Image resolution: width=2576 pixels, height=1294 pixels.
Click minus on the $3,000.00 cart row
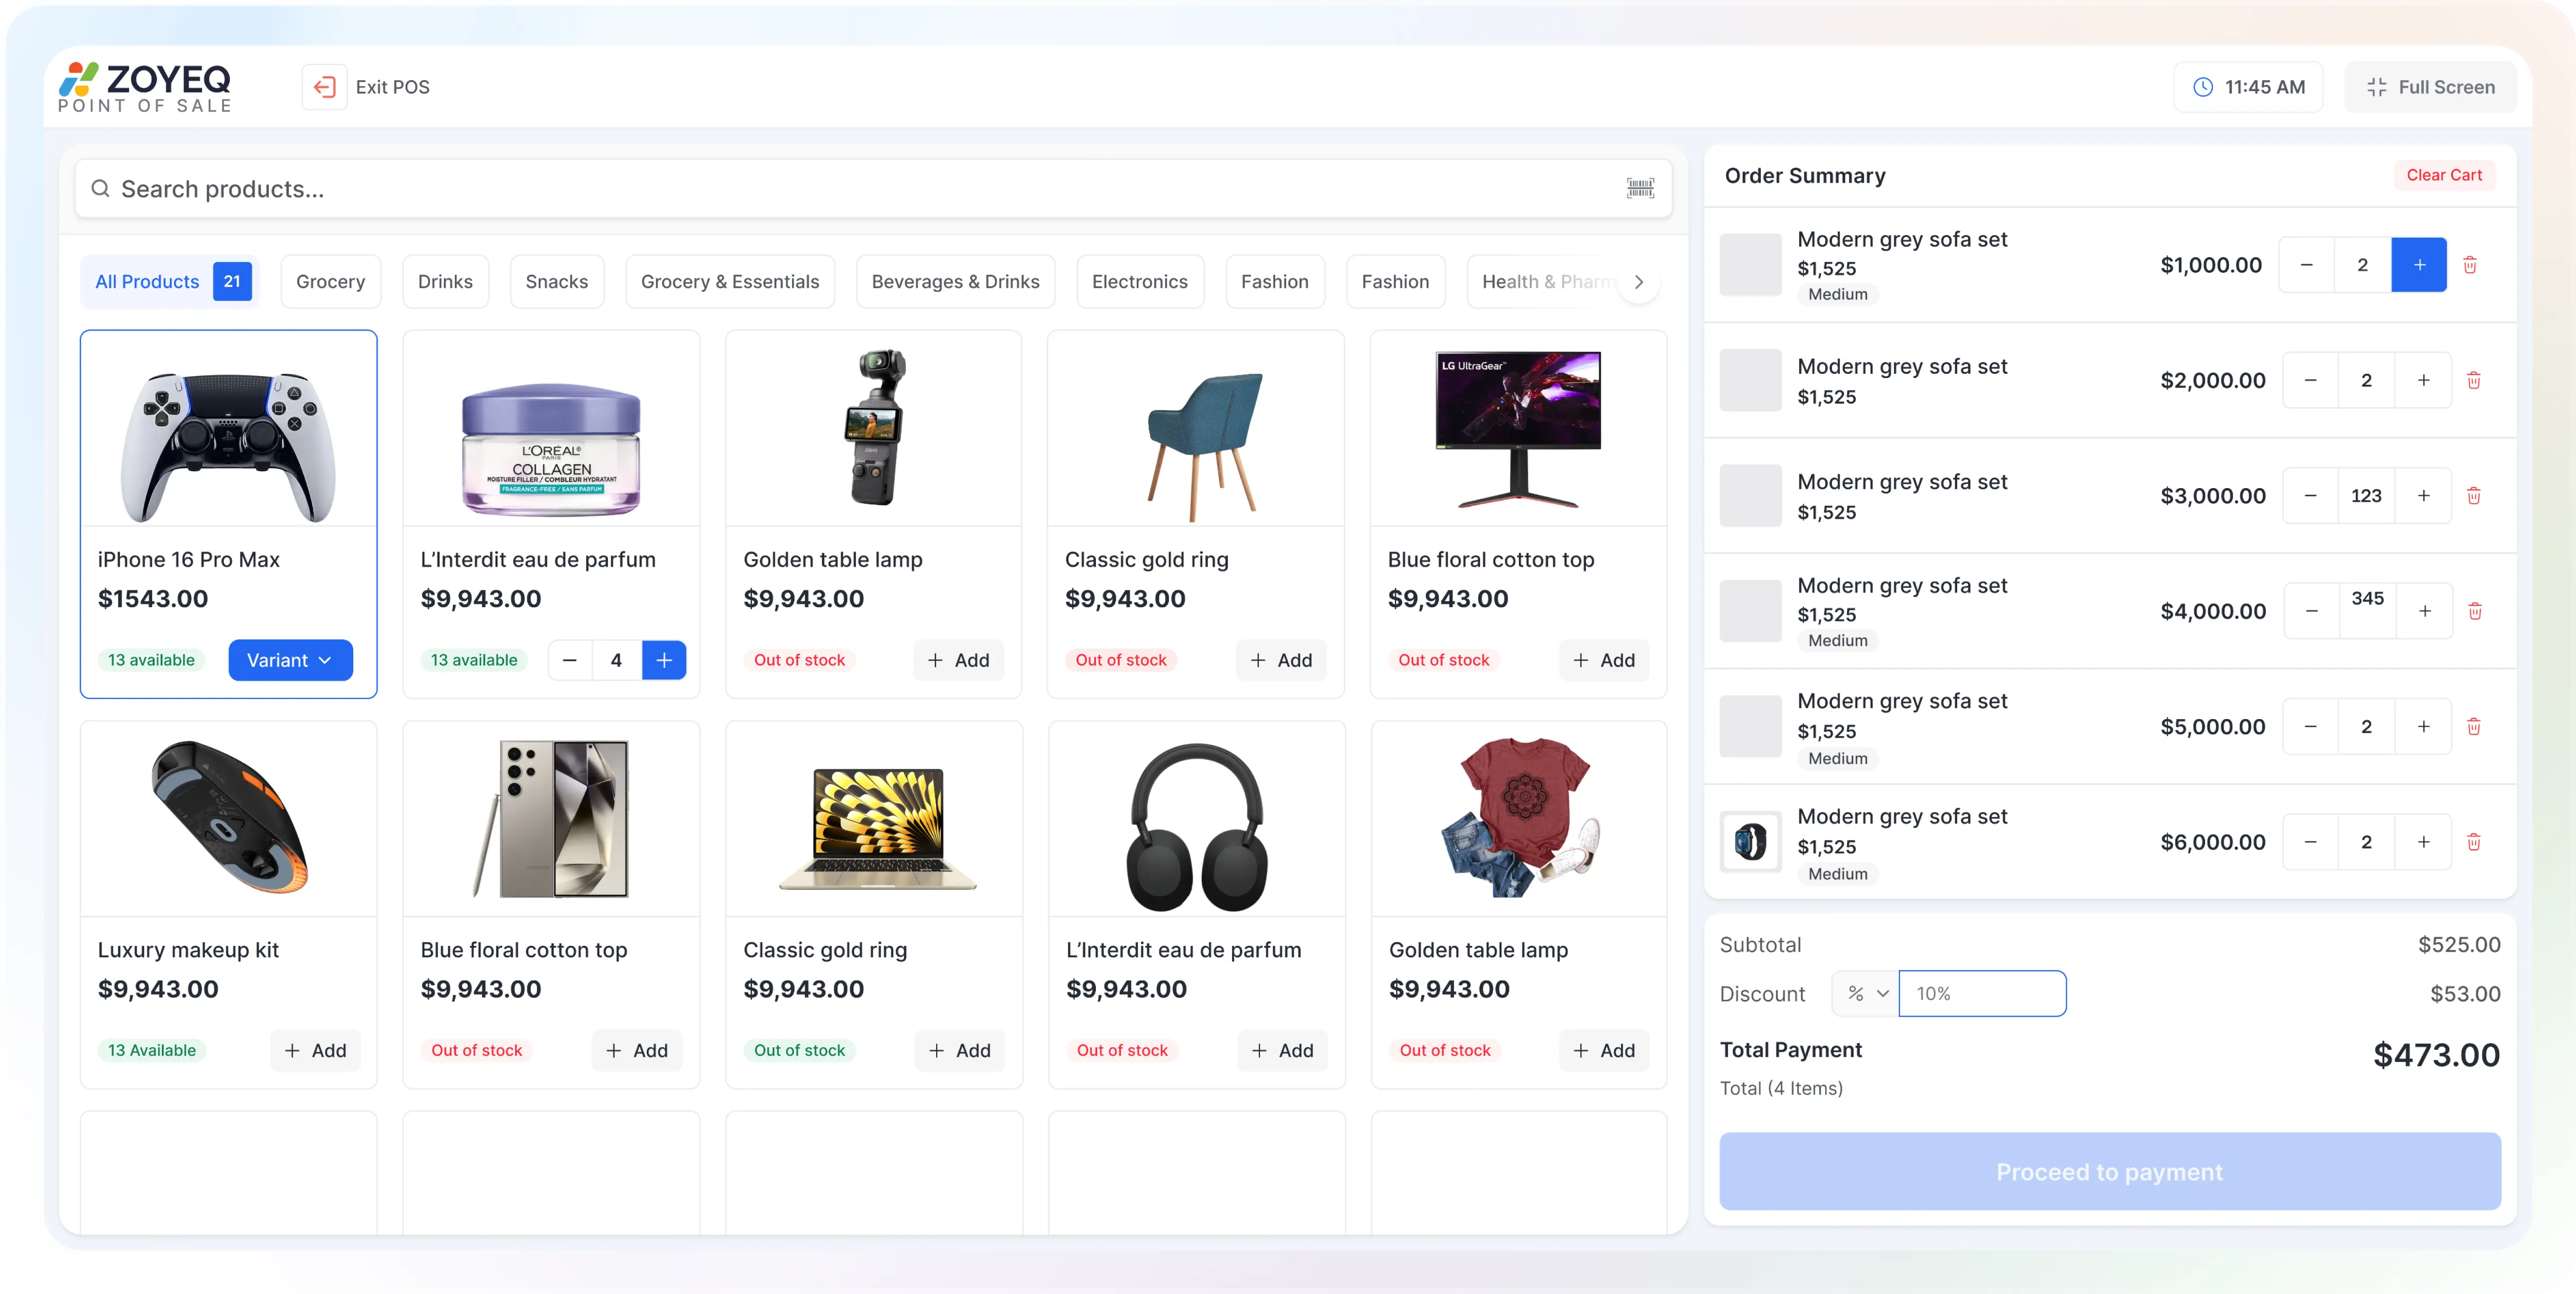2310,495
